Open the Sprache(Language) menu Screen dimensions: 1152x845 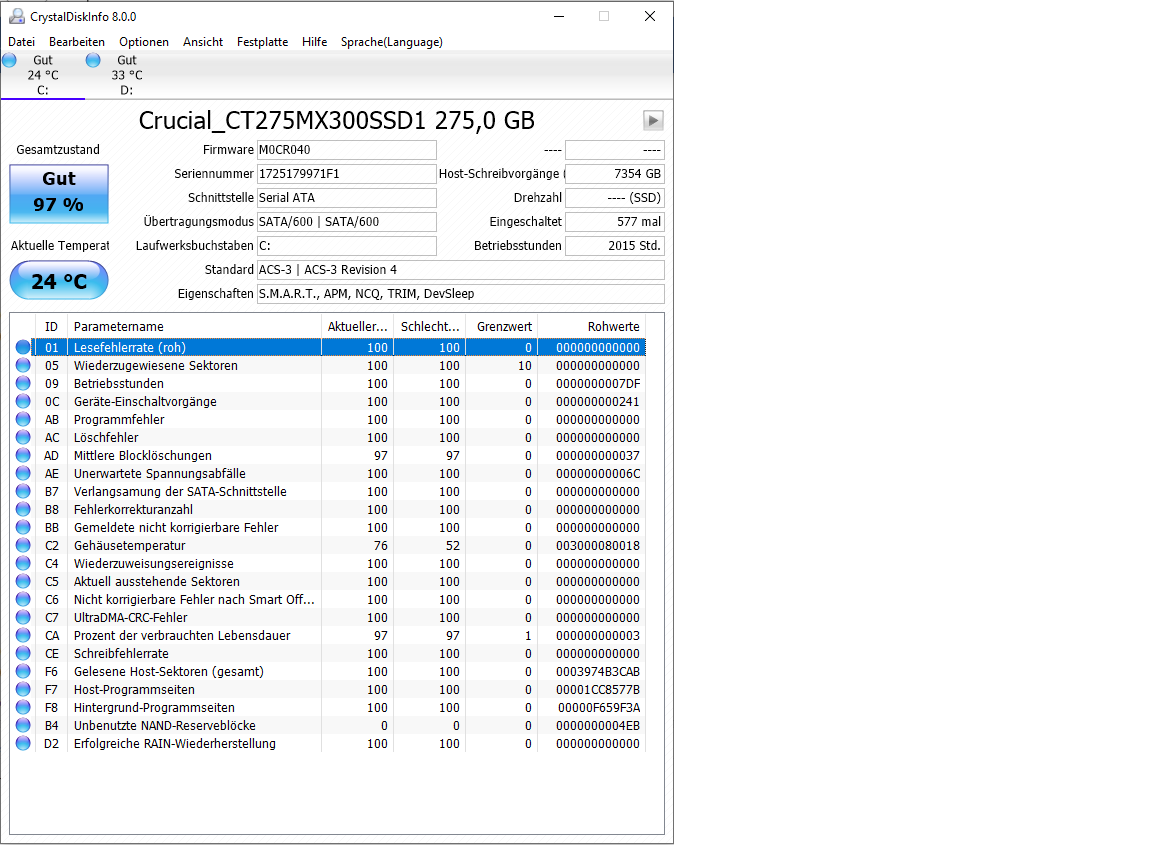392,42
